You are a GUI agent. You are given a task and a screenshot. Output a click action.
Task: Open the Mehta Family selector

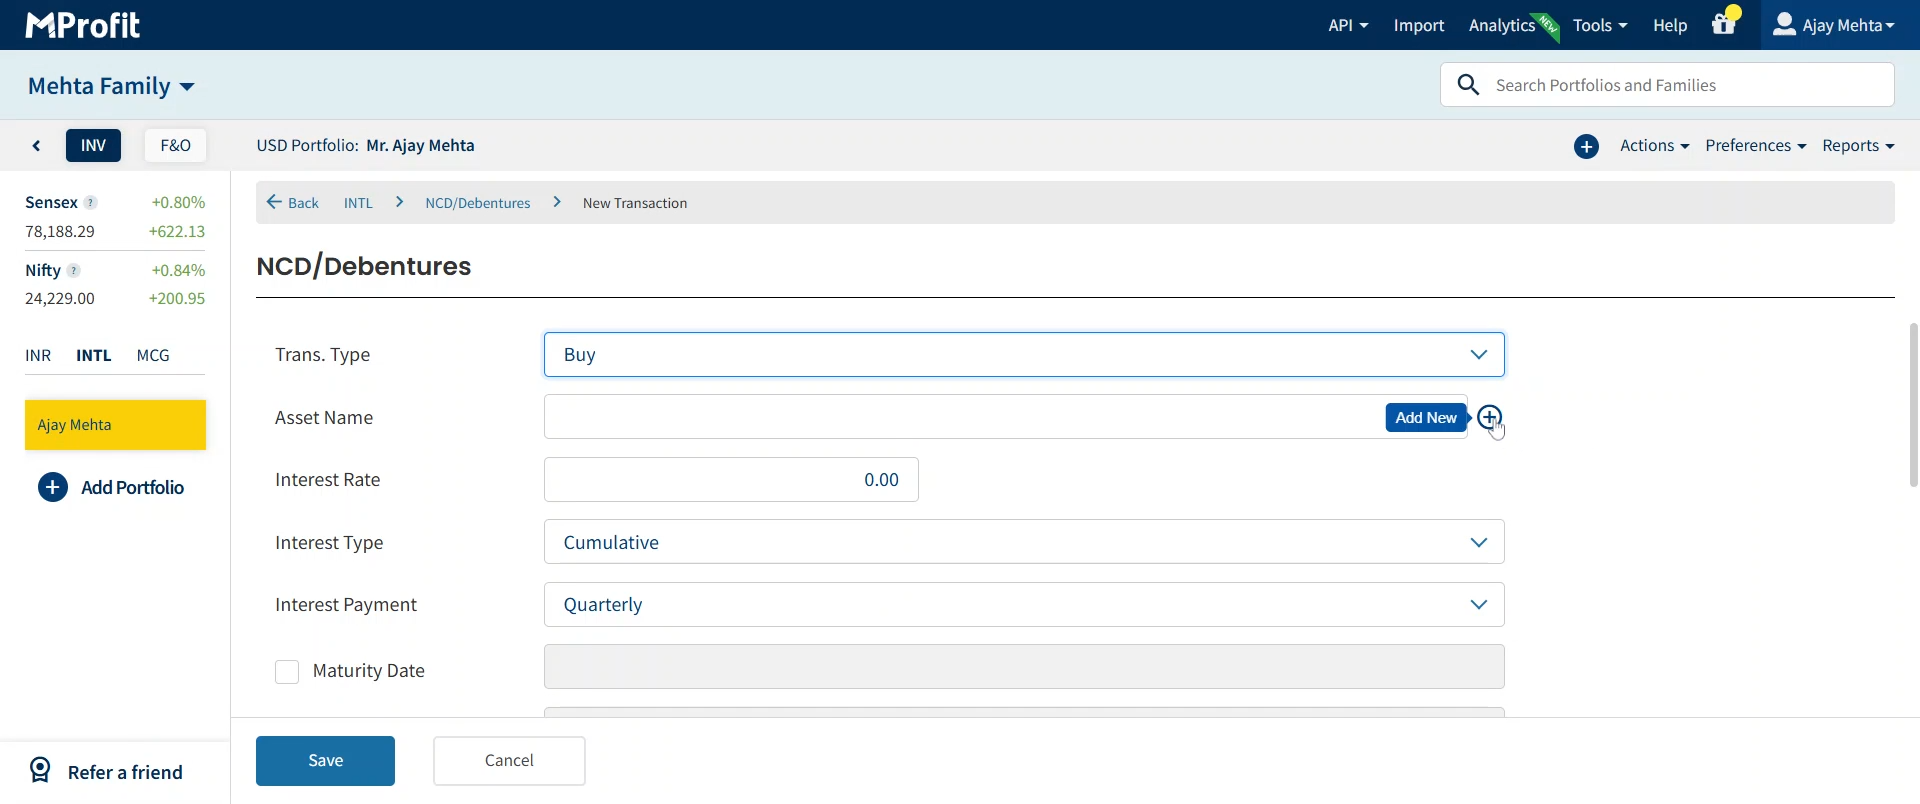pos(111,86)
